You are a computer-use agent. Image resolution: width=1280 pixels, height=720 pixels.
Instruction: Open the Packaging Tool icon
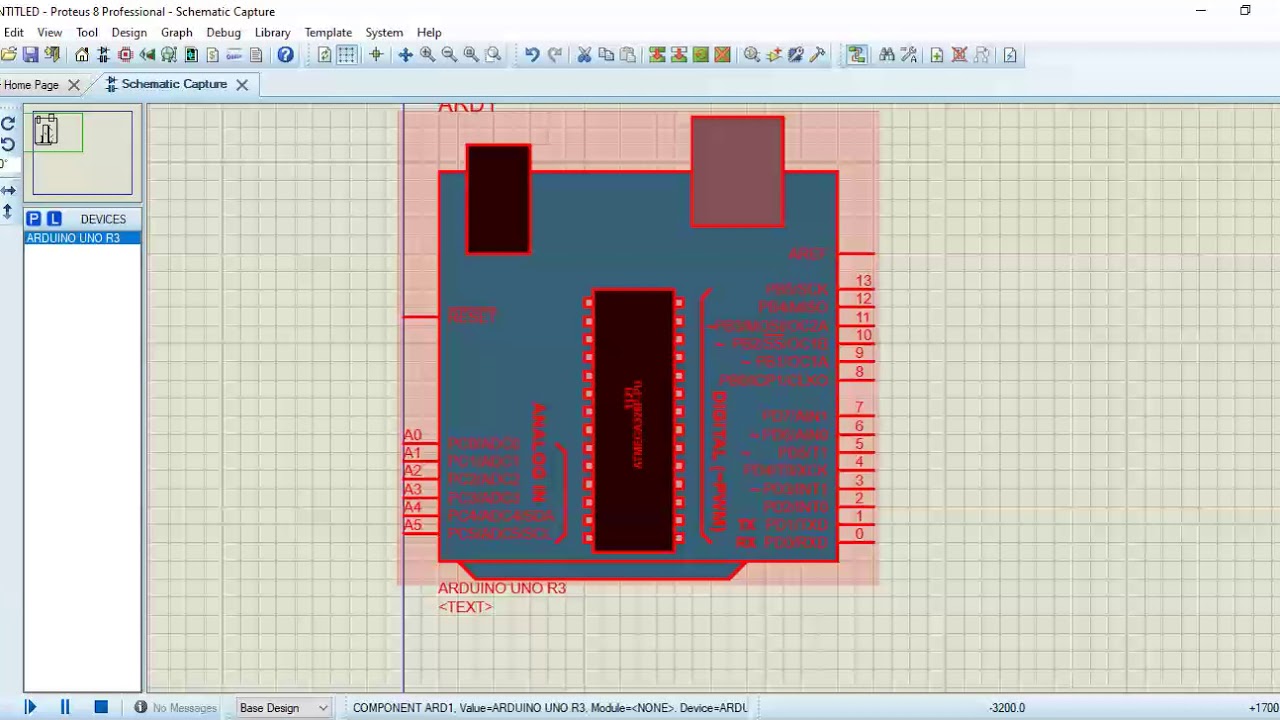tap(796, 55)
